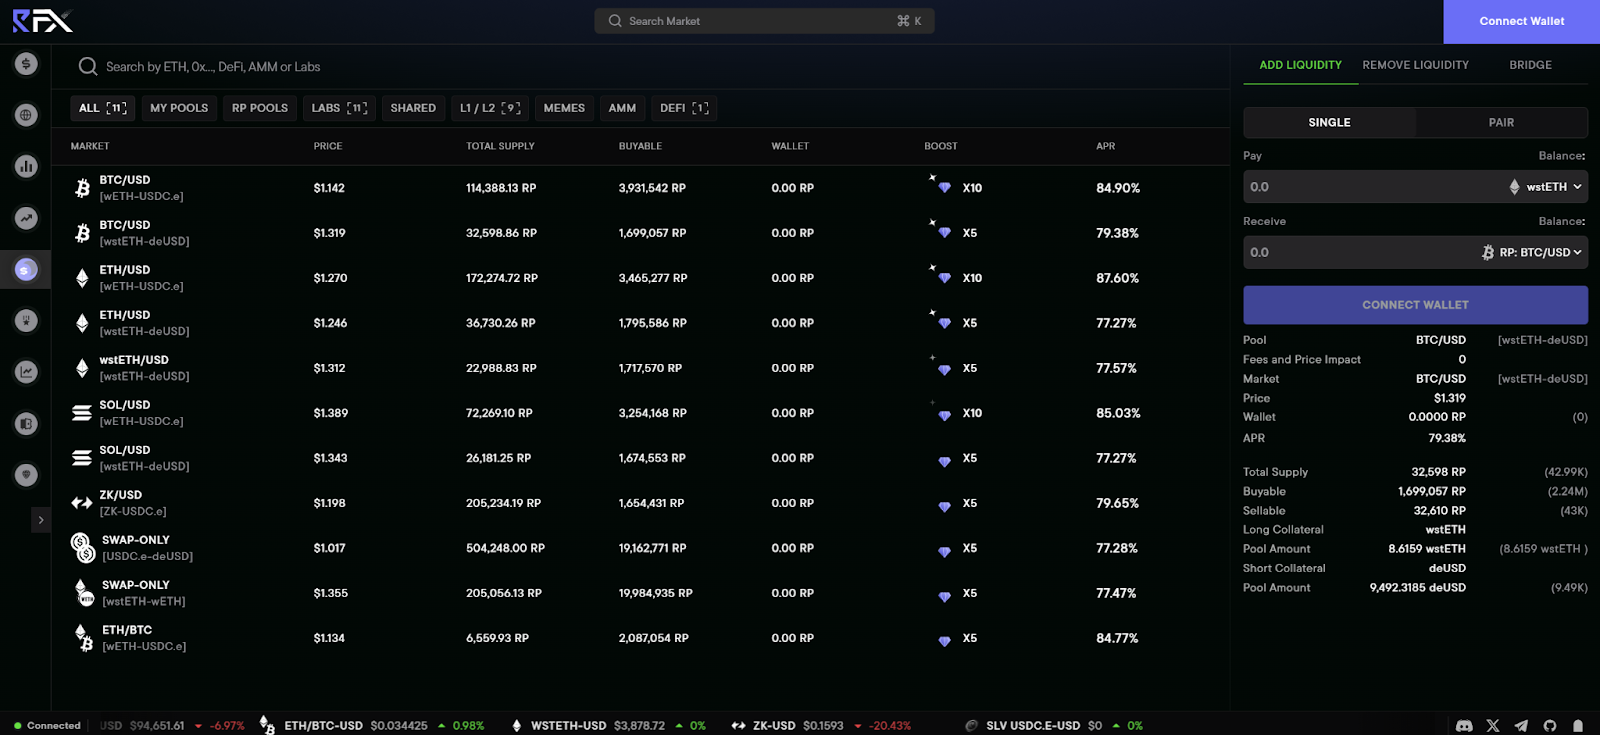This screenshot has height=735, width=1600.
Task: Click the Connected status indicator
Action: [x=47, y=726]
